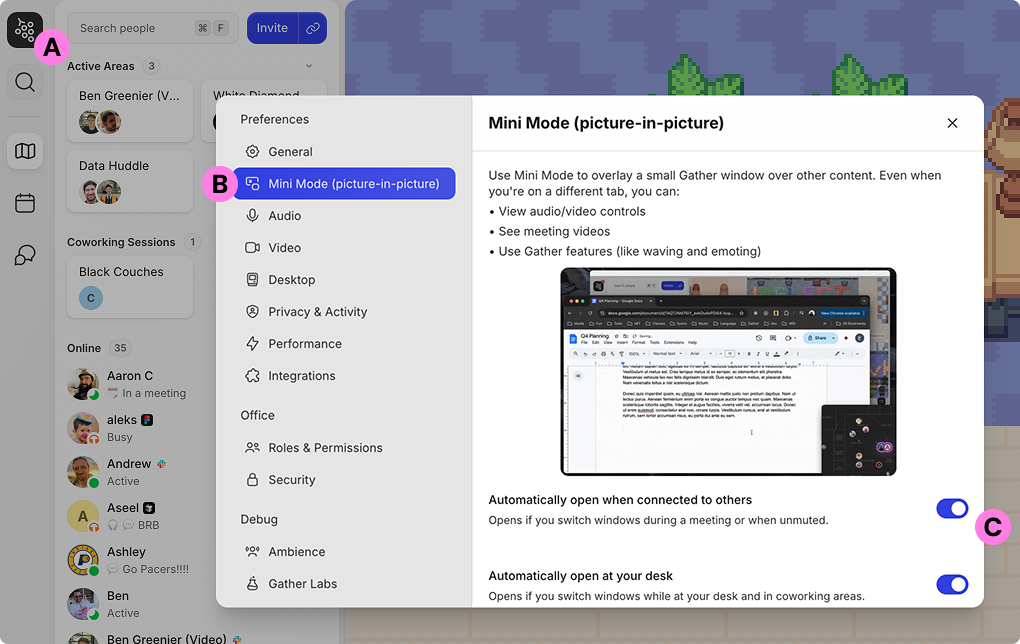Screen dimensions: 1020x644
Task: Copy invite link via chain icon
Action: coord(313,28)
